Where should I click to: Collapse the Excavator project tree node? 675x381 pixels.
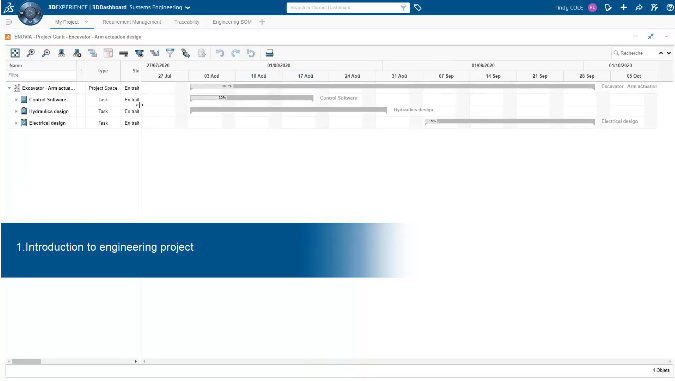coord(9,88)
